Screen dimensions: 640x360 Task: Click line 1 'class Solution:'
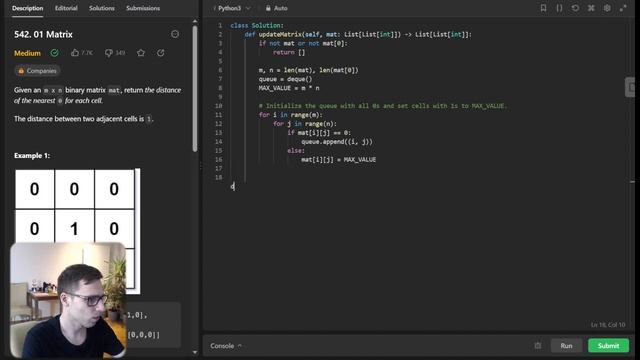tap(257, 25)
